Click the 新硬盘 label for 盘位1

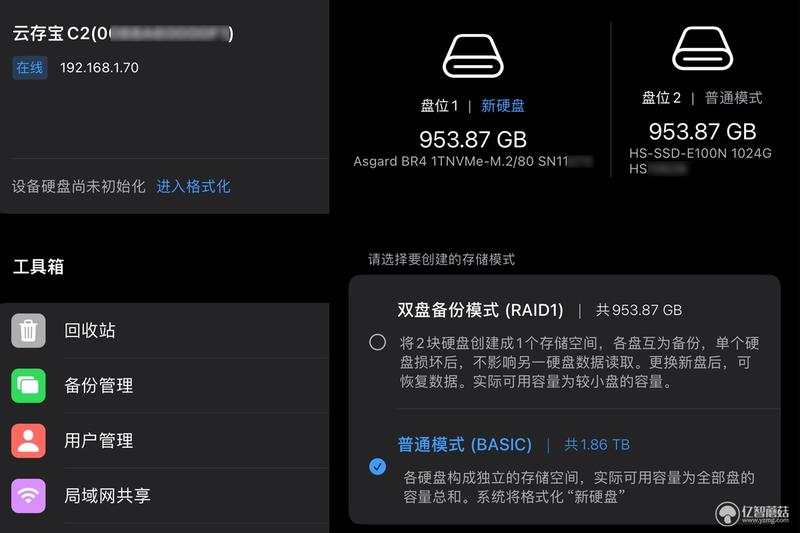tap(503, 106)
